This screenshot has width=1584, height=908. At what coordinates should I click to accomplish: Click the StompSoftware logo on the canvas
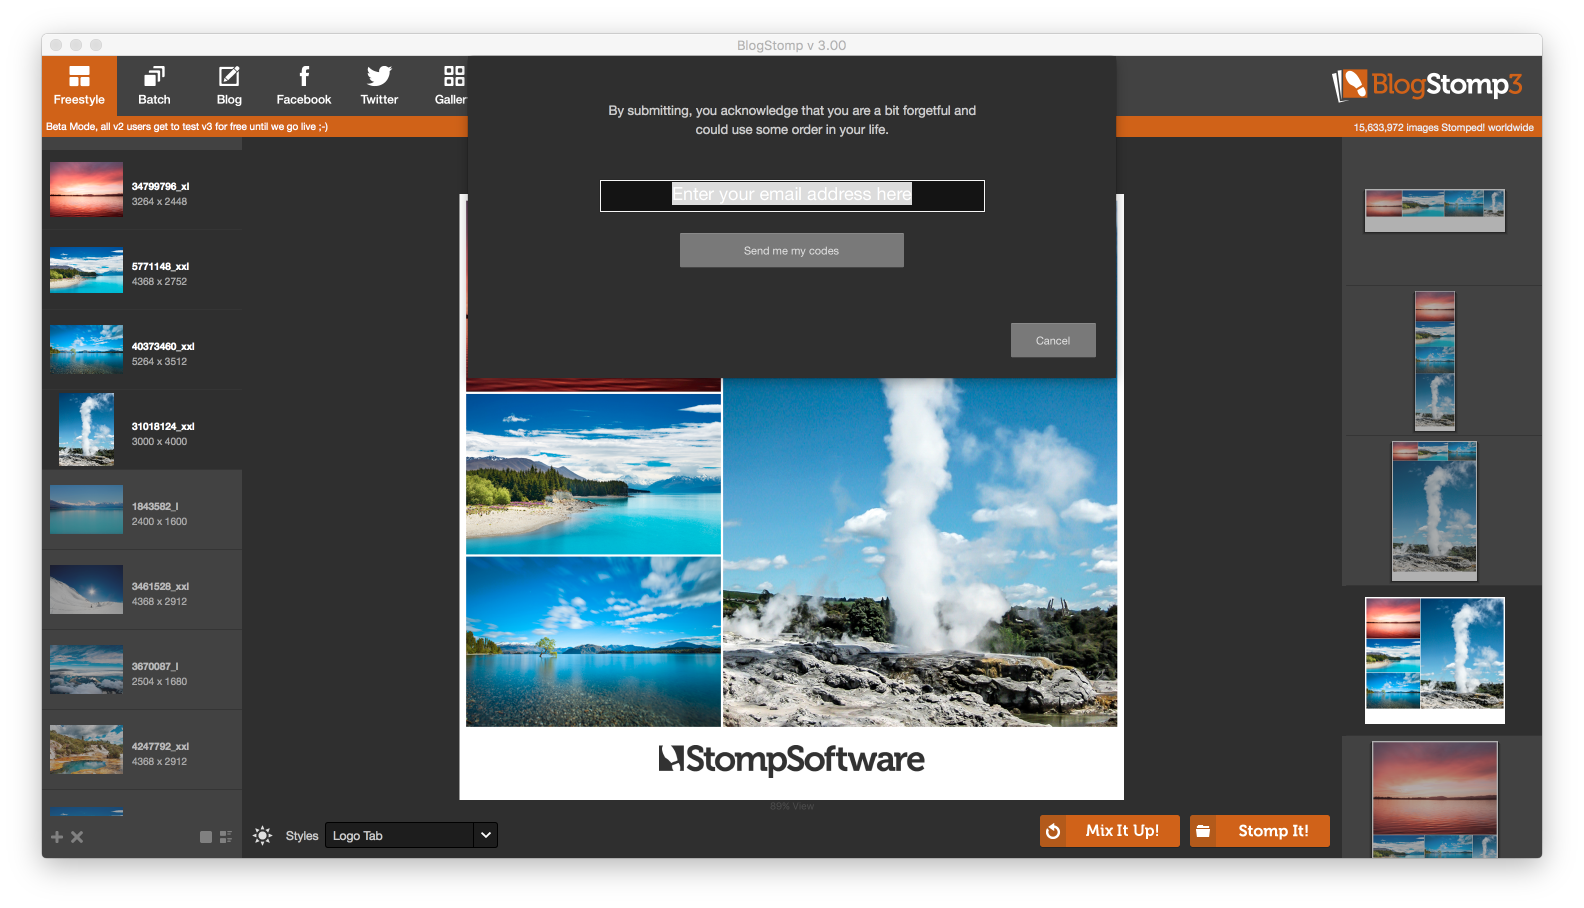[791, 760]
